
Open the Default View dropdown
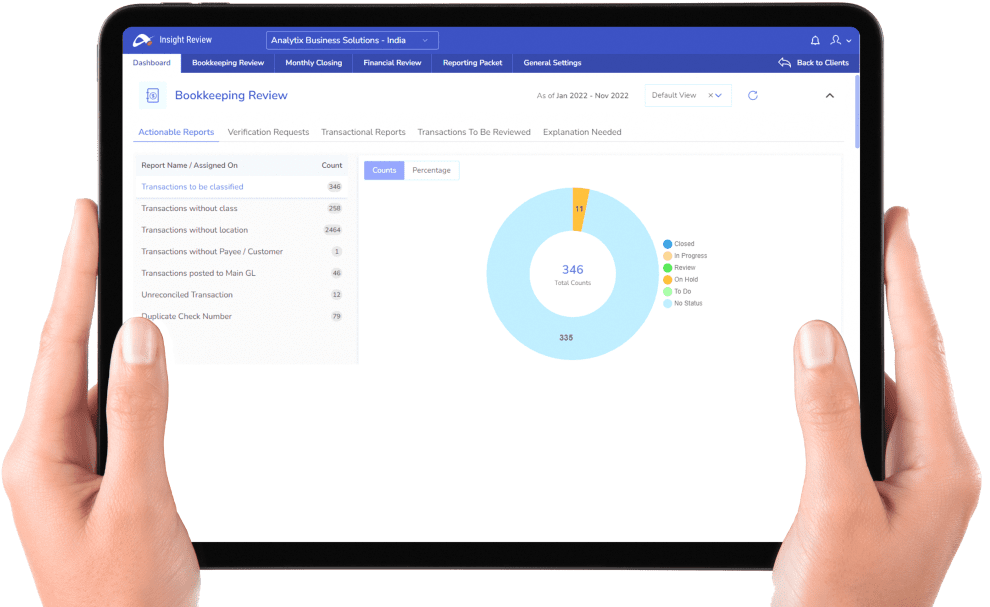[x=686, y=95]
